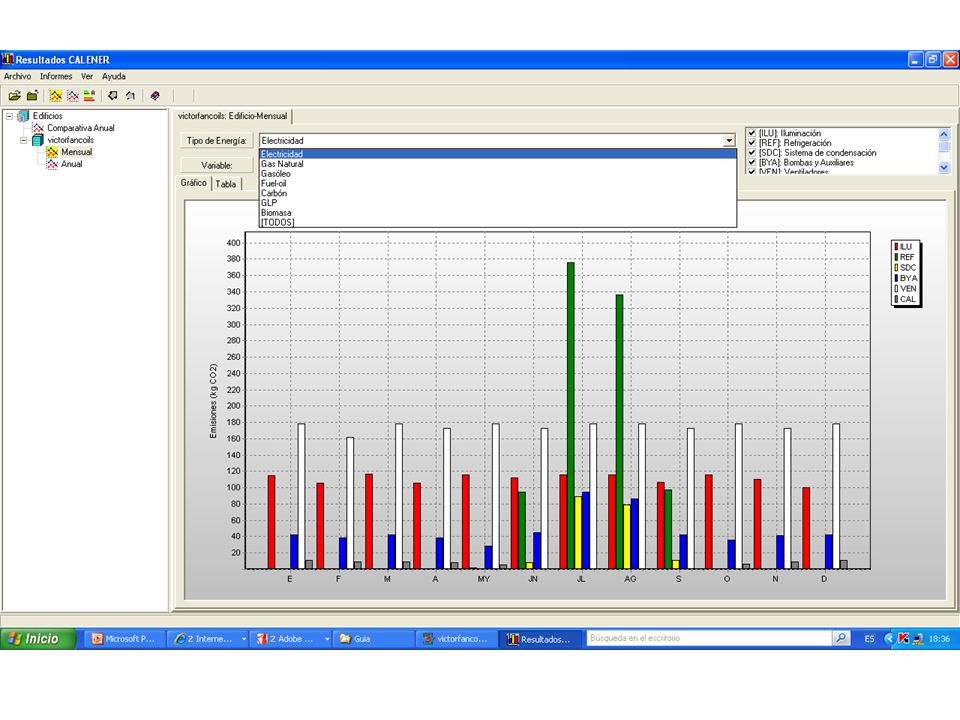Toggle the [ILU]: Iluminación checkbox

(x=752, y=133)
